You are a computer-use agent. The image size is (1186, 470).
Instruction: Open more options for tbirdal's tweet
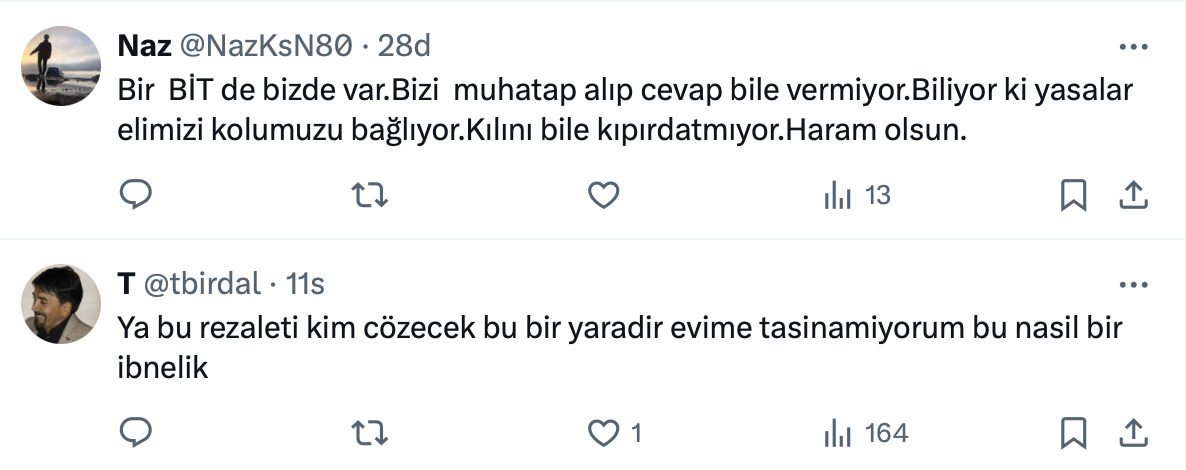point(1132,285)
